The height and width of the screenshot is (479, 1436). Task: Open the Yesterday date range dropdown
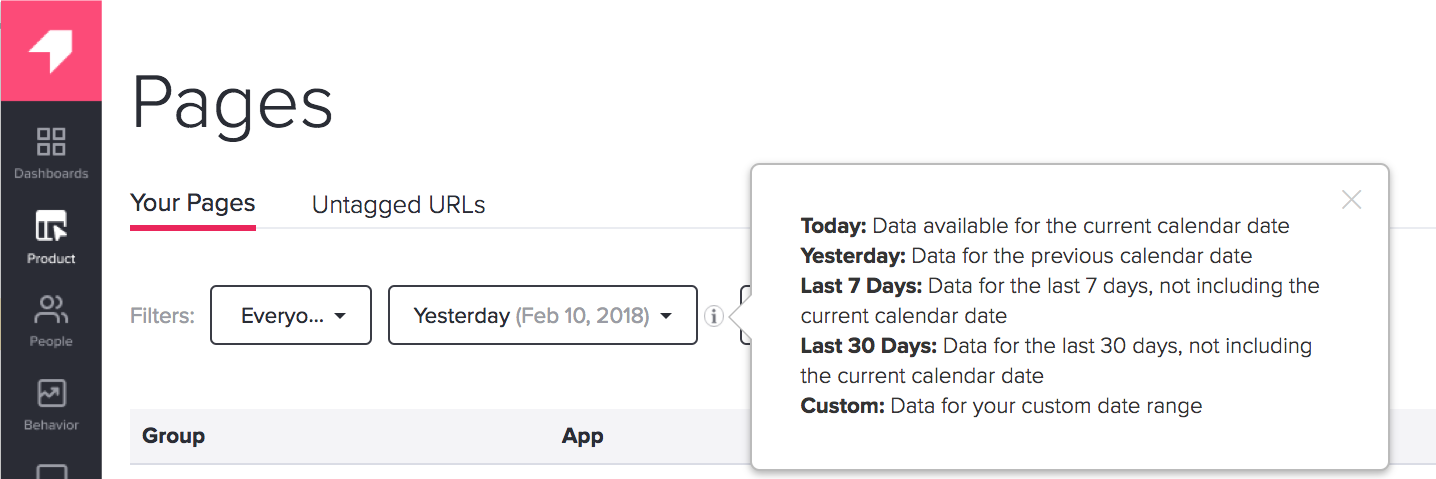(543, 315)
